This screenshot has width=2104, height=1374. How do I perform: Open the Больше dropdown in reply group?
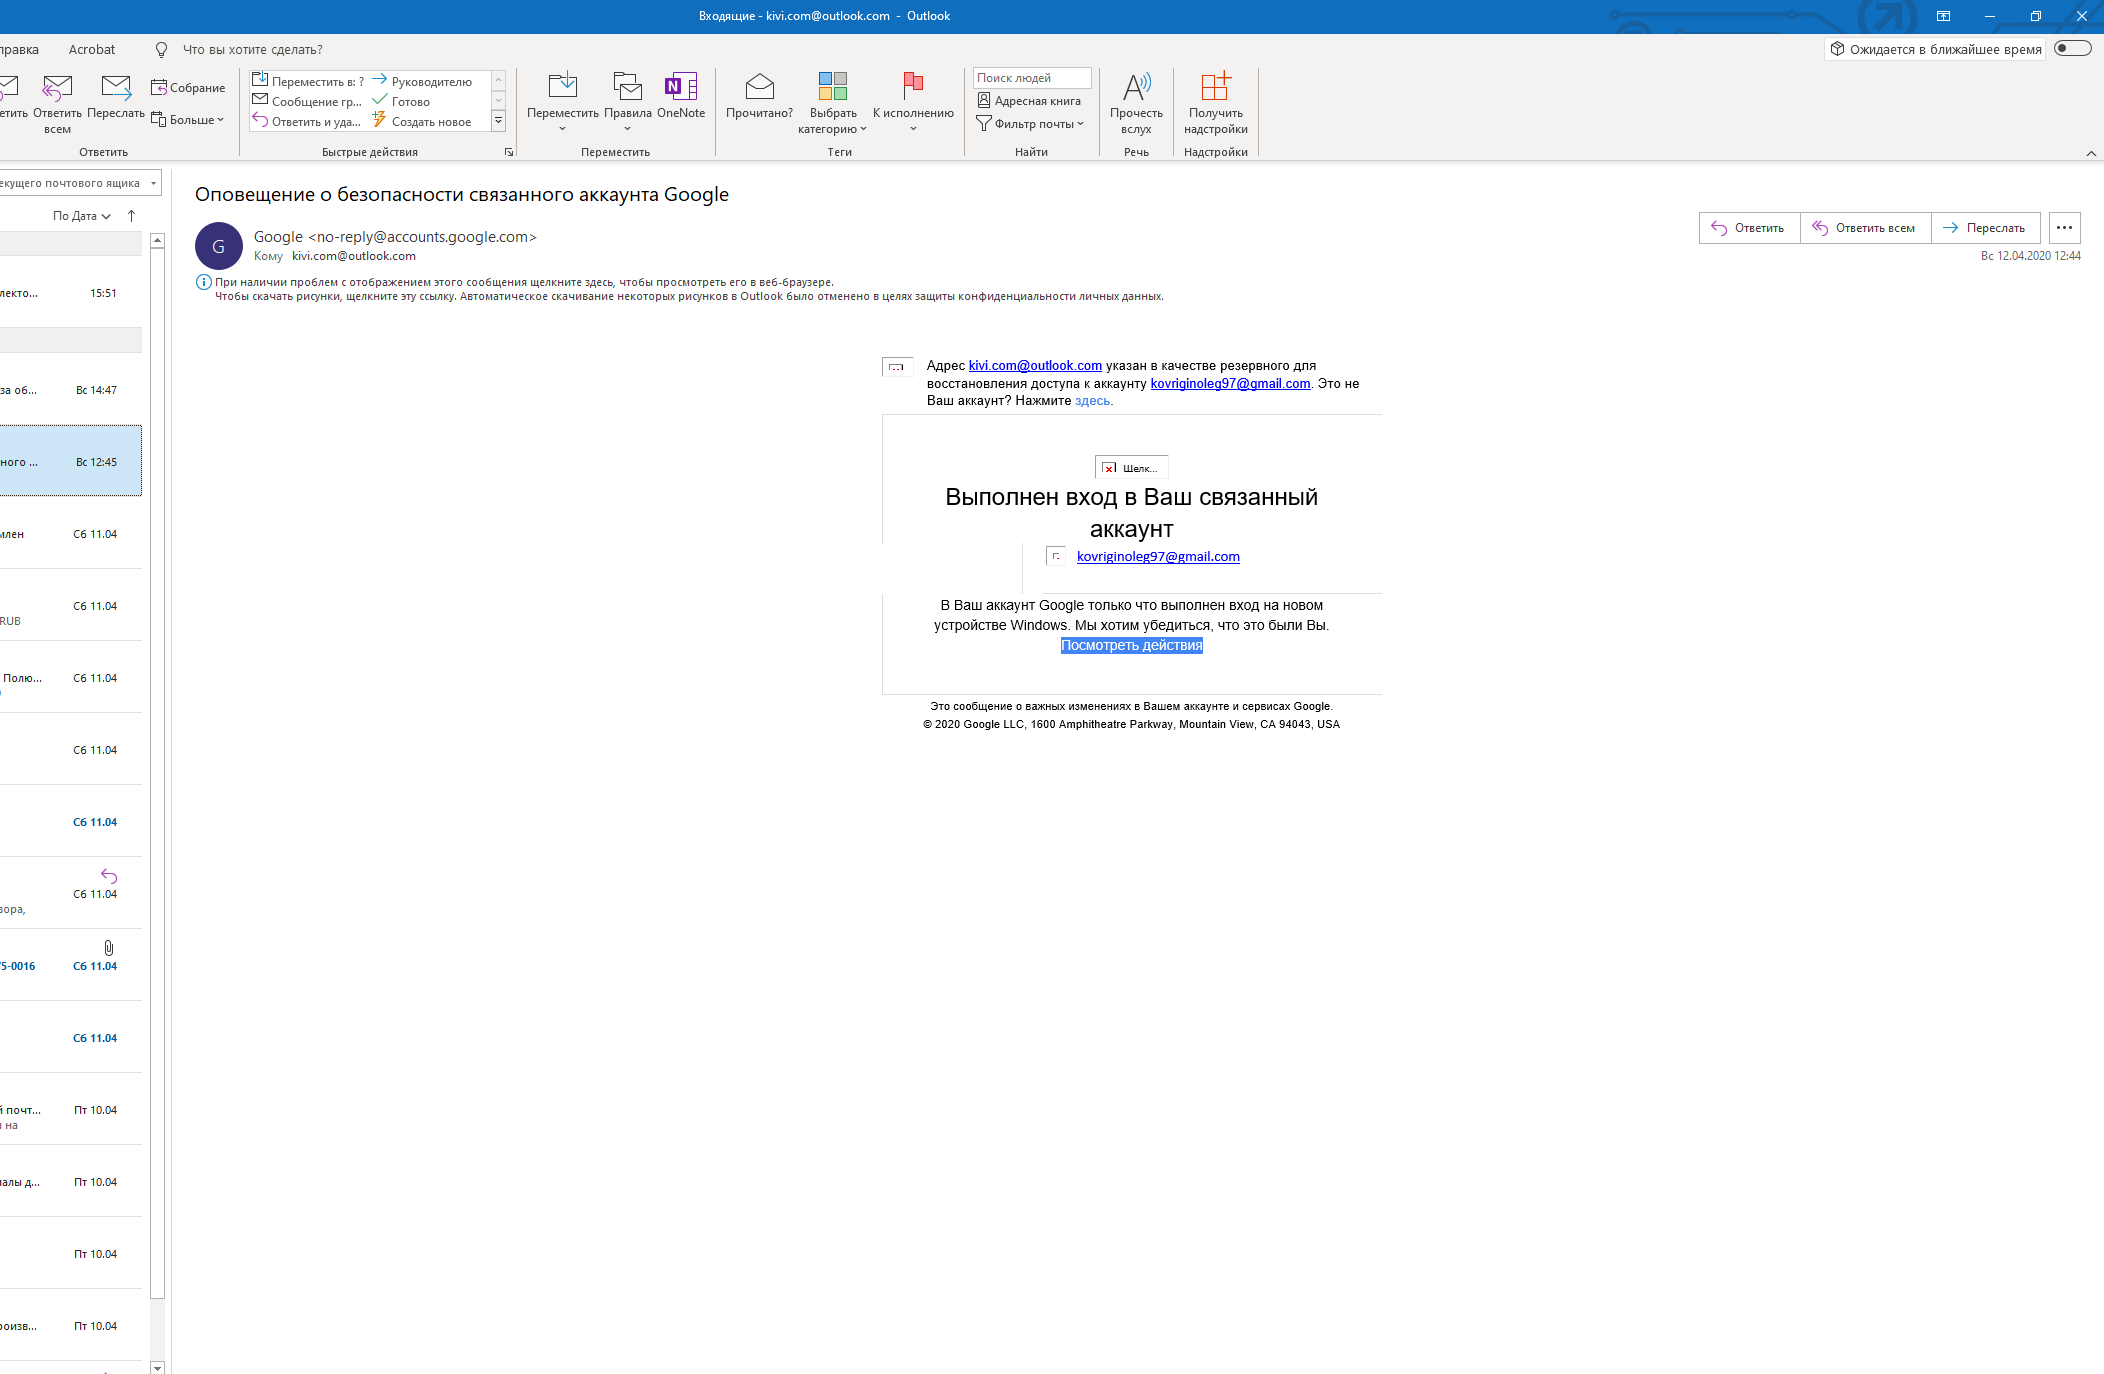click(188, 120)
